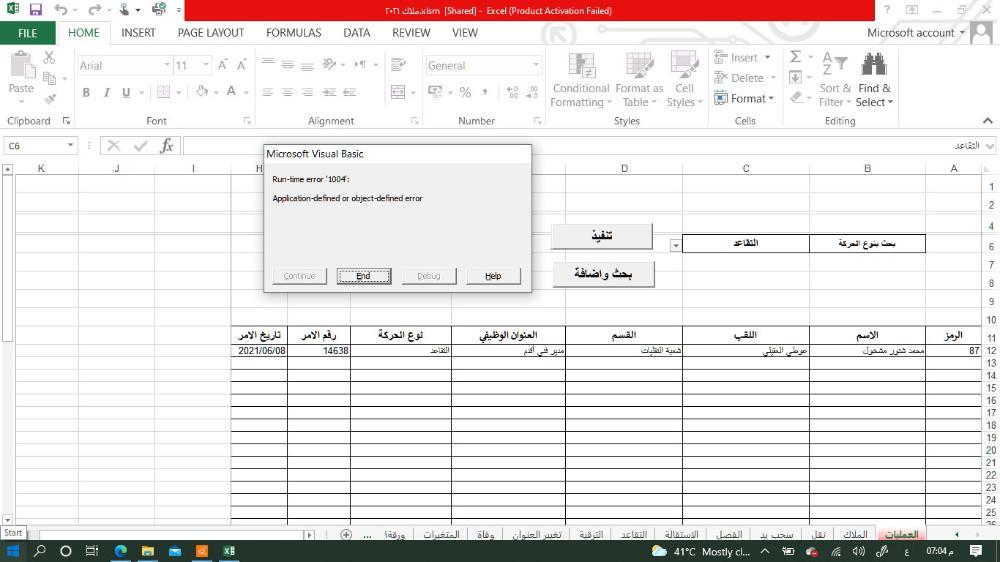This screenshot has width=1000, height=562.
Task: Open the Arial font name dropdown
Action: pyautogui.click(x=166, y=65)
